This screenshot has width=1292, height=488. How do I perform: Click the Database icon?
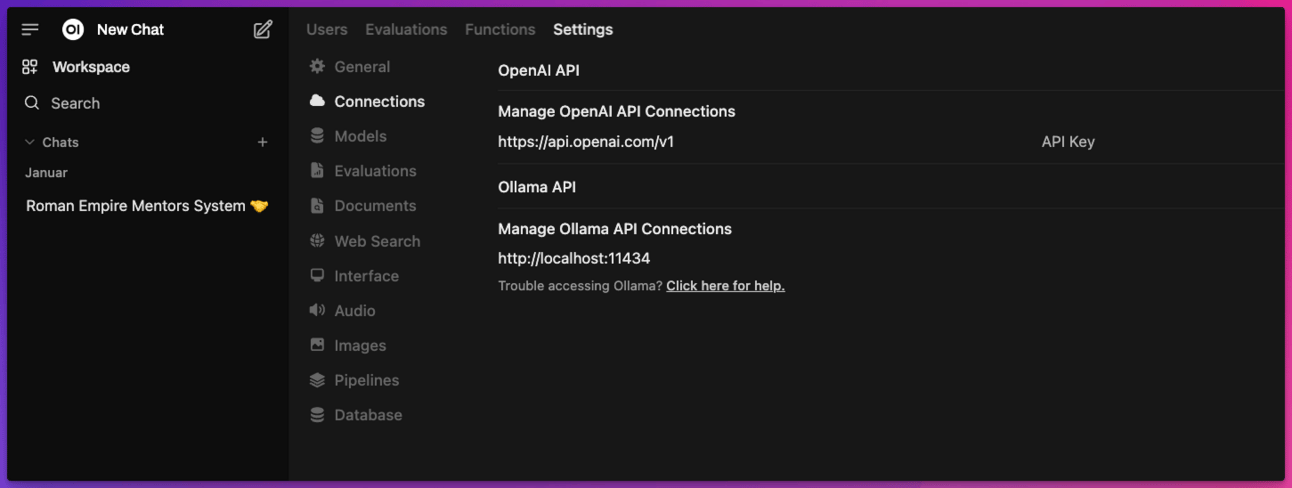point(317,414)
